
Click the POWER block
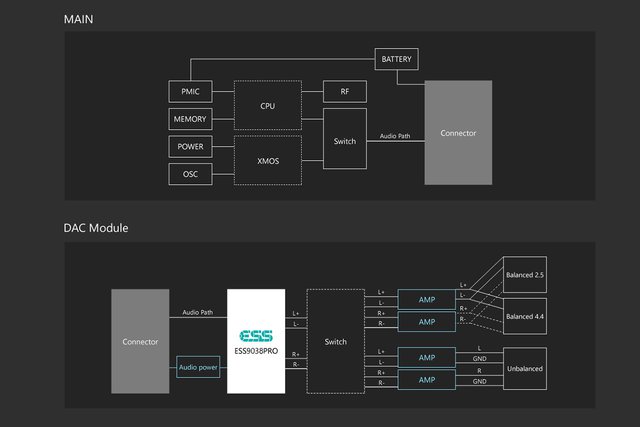pos(190,147)
